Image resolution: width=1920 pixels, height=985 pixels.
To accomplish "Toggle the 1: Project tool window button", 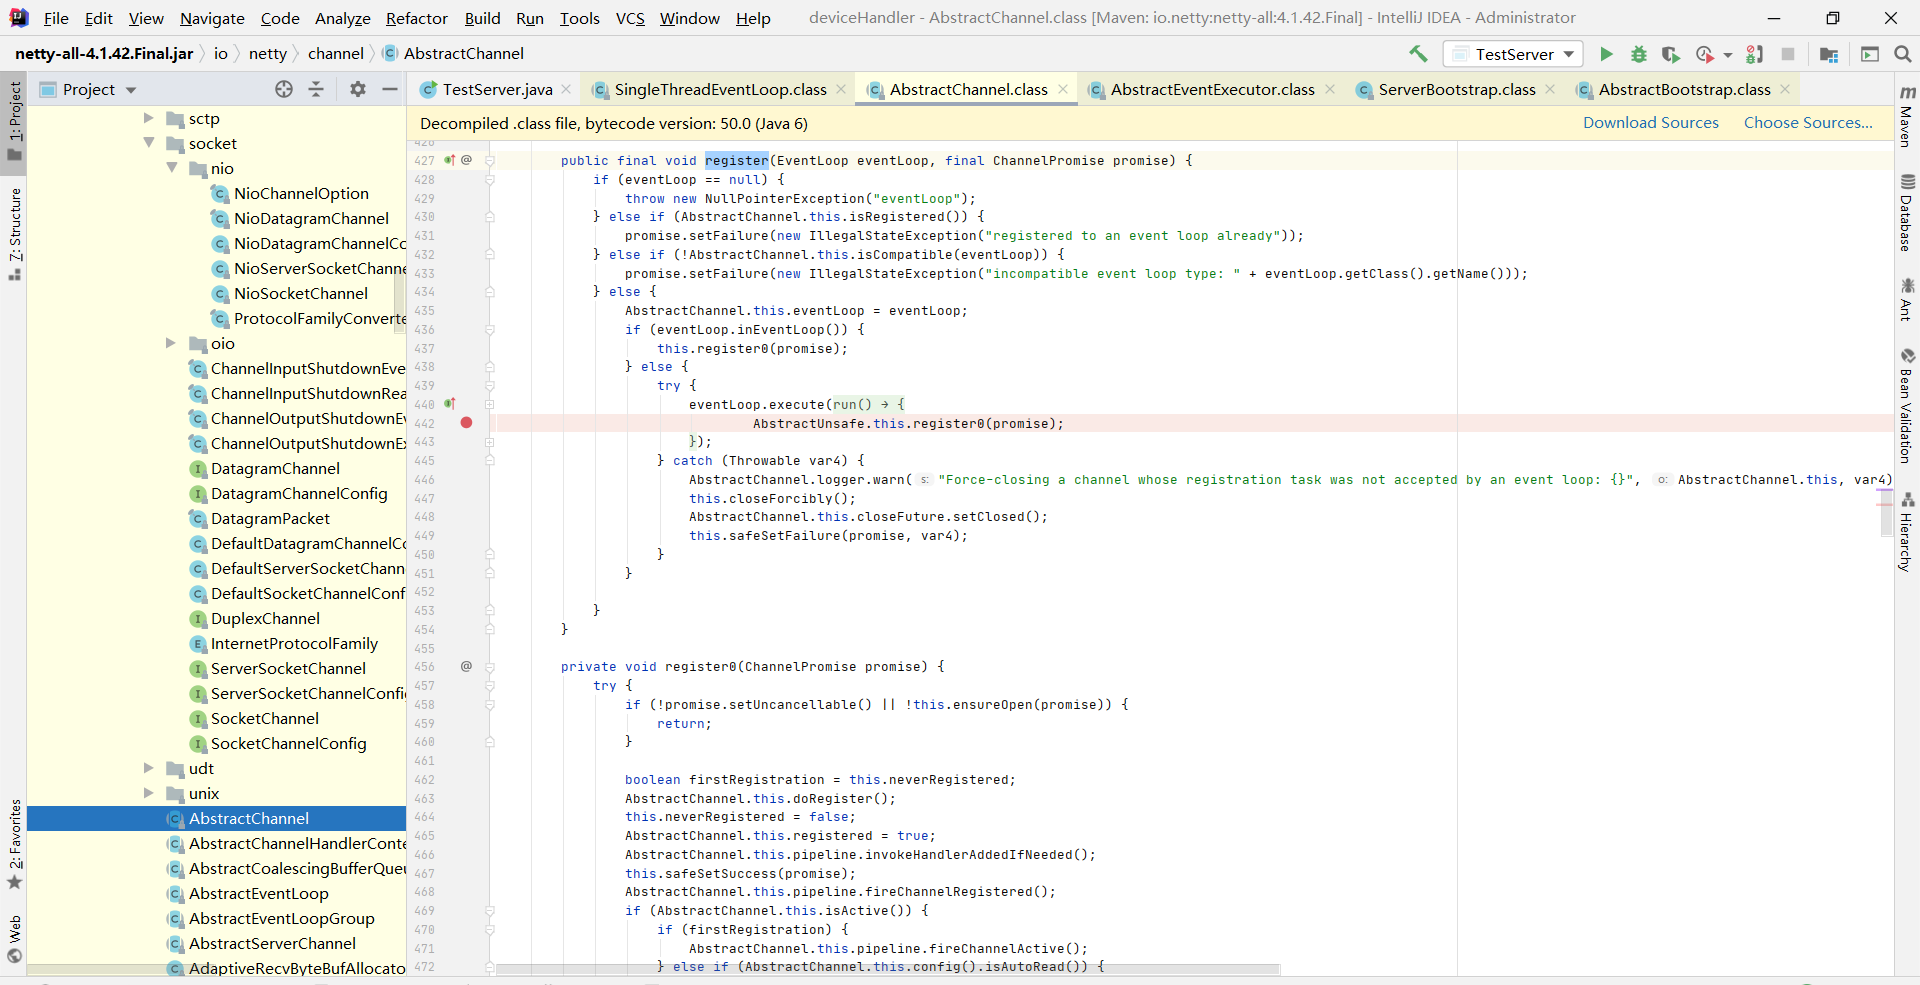I will [14, 122].
